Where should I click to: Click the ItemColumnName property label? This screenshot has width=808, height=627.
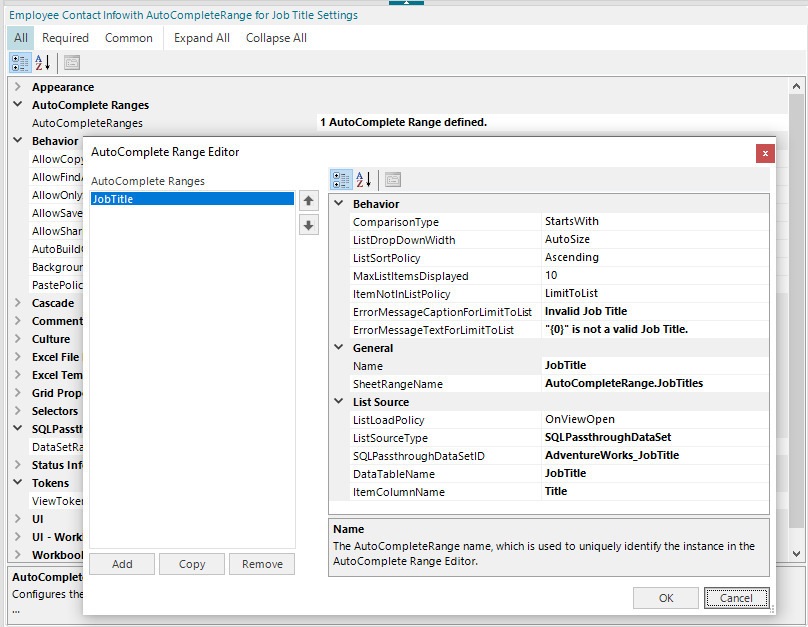click(399, 492)
